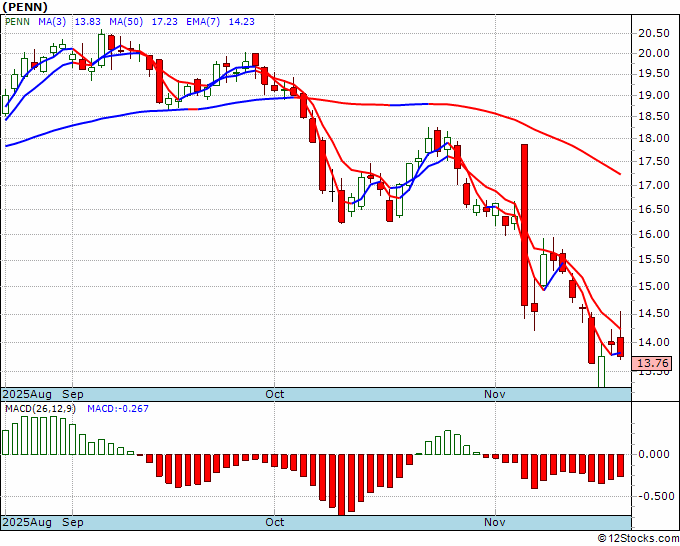Click the (PENN) chart title
This screenshot has height=546, width=680.
[24, 7]
